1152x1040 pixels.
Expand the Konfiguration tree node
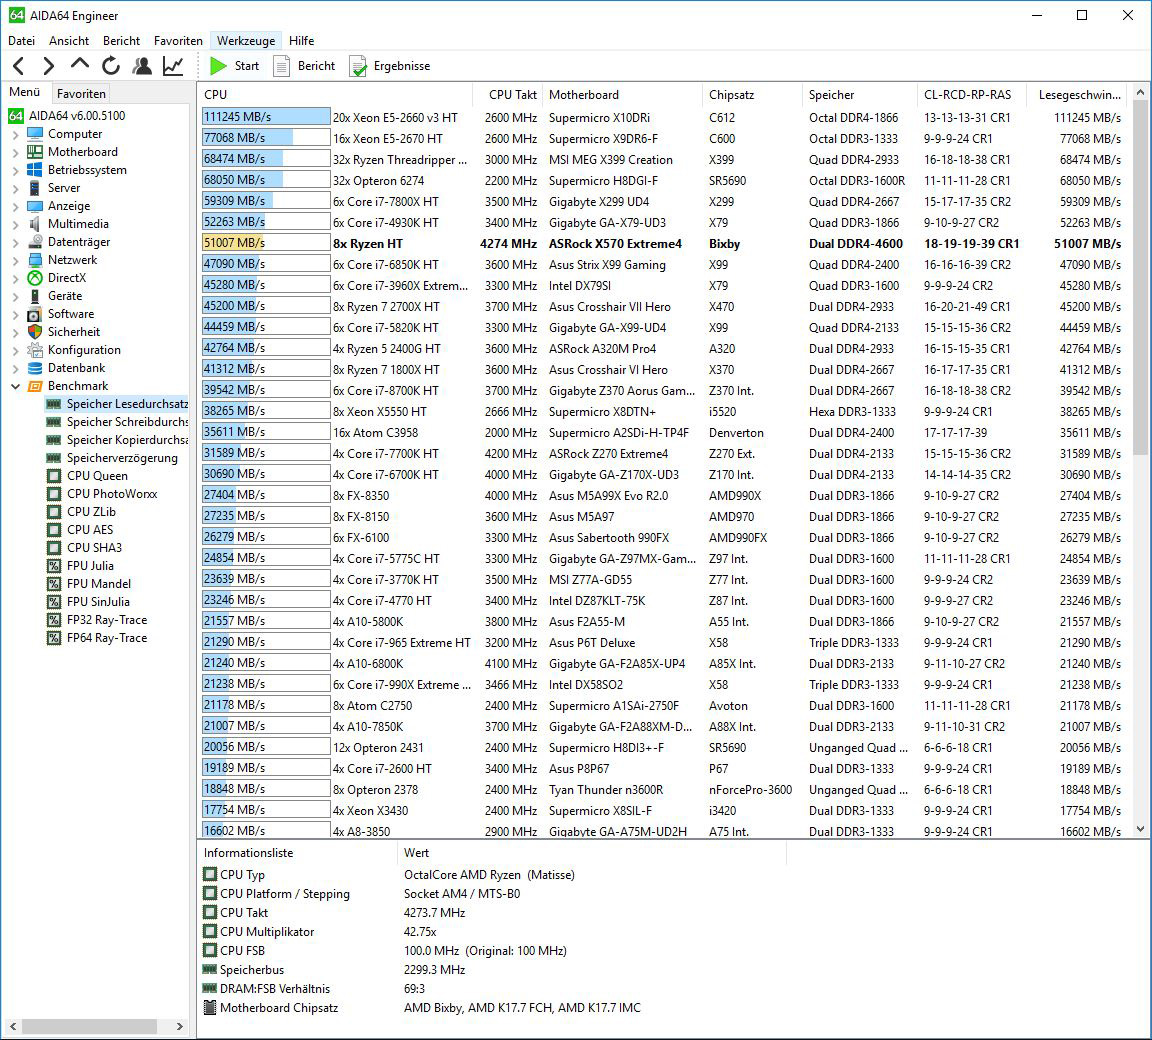point(15,350)
